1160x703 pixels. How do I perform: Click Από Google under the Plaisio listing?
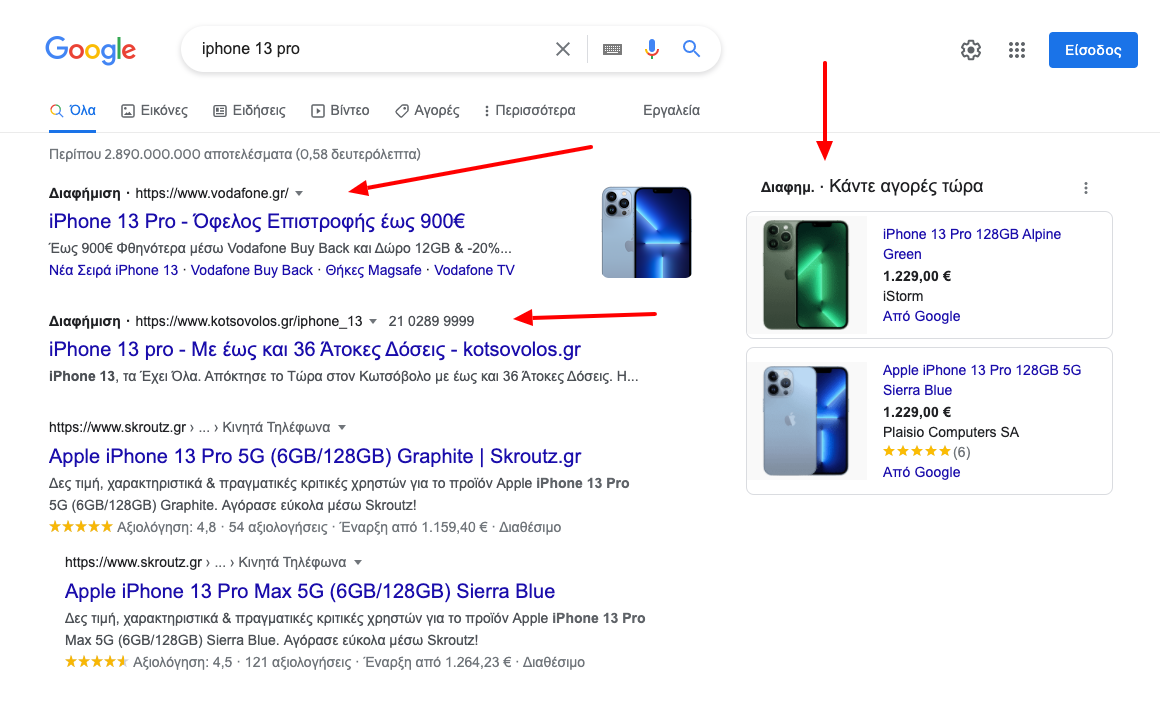[921, 472]
